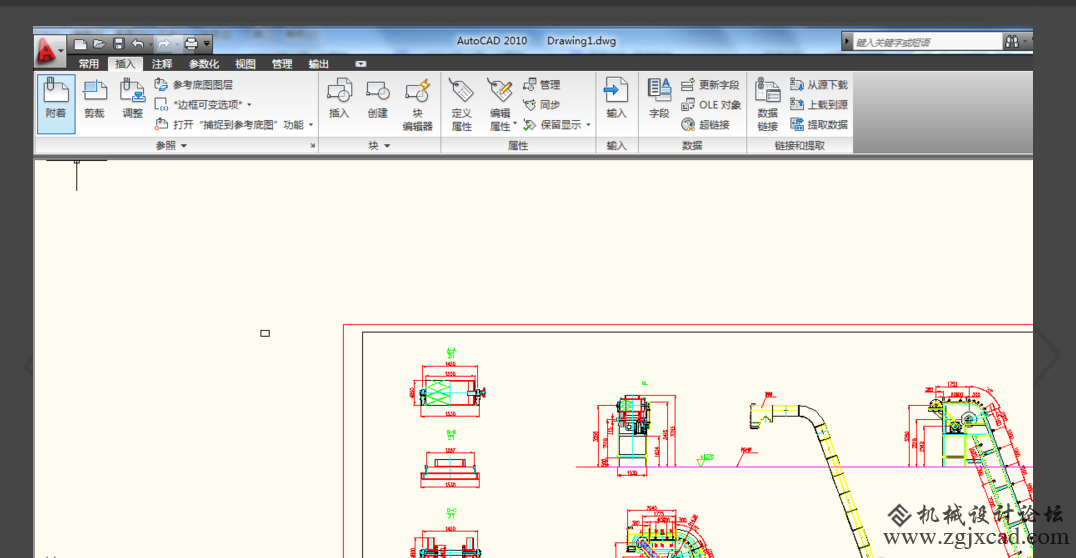Click the 输入 import tool
The height and width of the screenshot is (558, 1076).
click(x=616, y=100)
